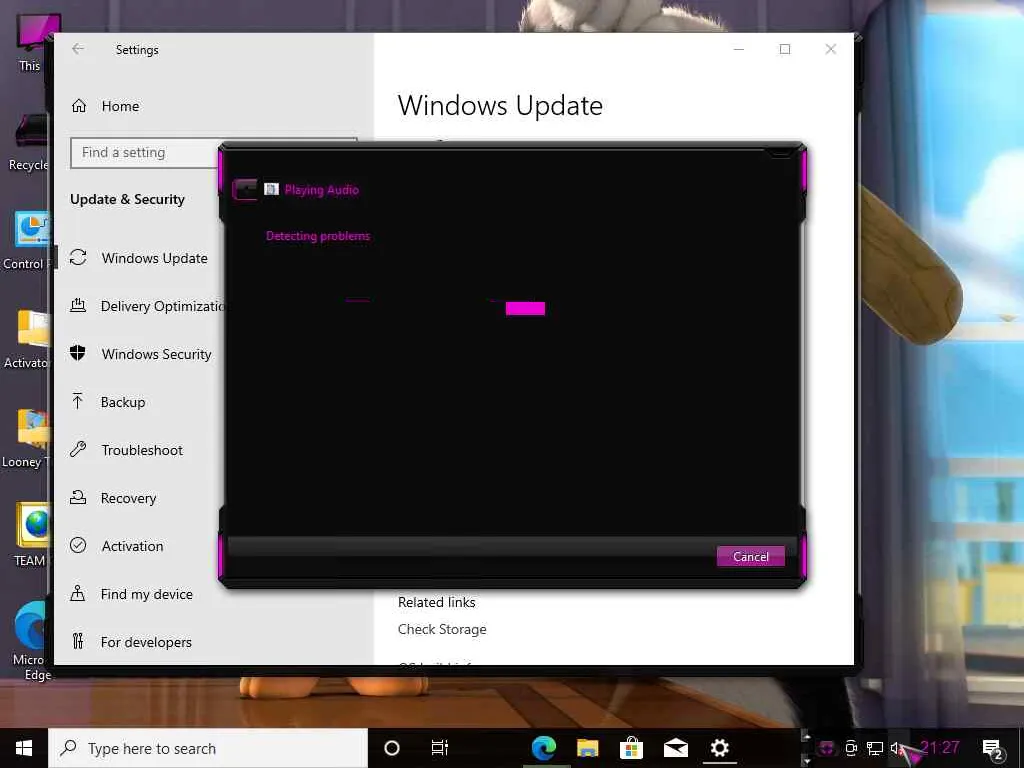Click the Playing Audio troubleshooter title icon
Screen dimensions: 1024x768
272,189
